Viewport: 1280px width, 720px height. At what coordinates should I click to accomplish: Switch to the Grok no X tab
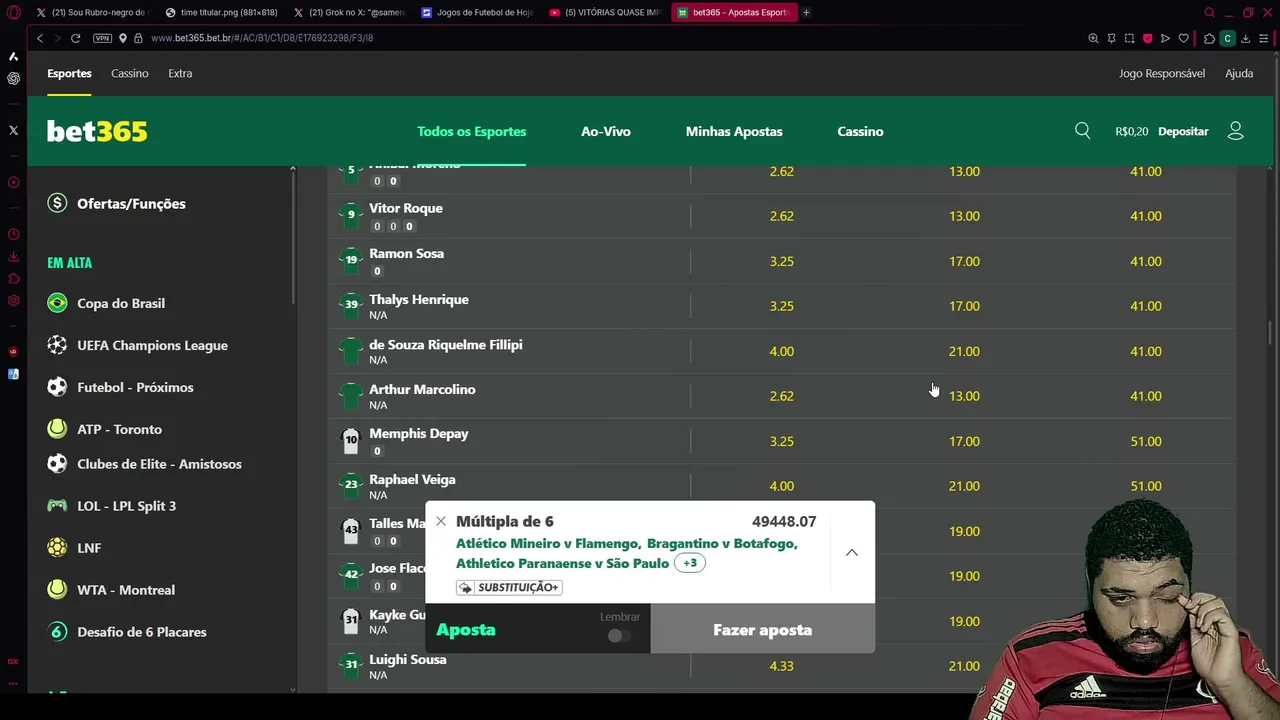350,12
